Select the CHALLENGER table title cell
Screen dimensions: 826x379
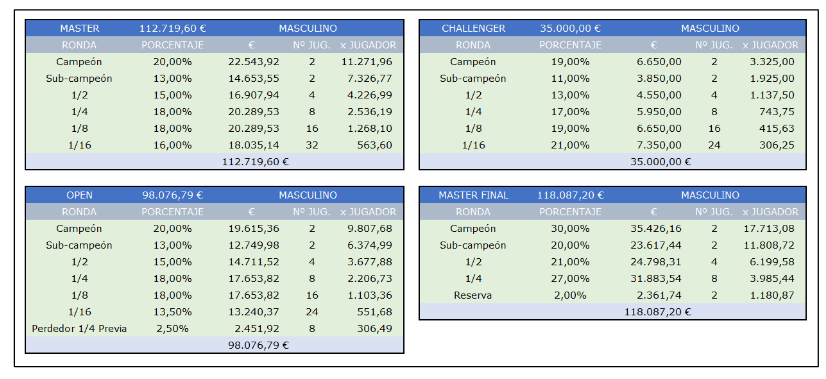(473, 28)
